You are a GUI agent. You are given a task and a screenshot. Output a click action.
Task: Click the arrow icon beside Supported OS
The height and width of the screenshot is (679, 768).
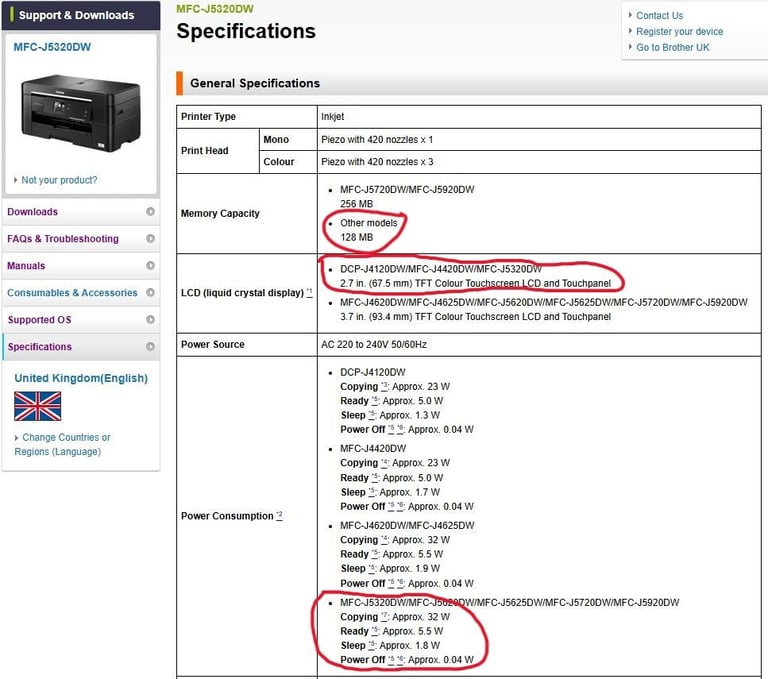coord(150,319)
